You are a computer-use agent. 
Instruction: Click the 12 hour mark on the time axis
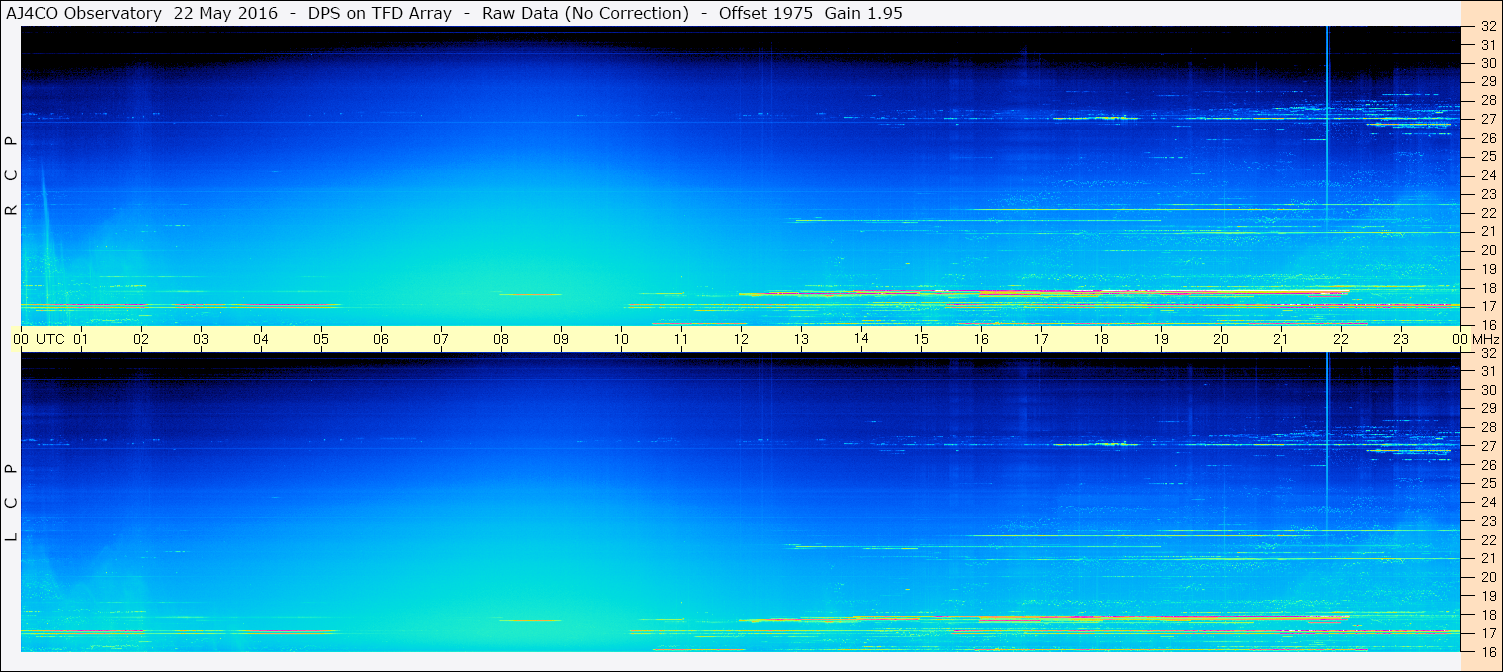coord(741,339)
